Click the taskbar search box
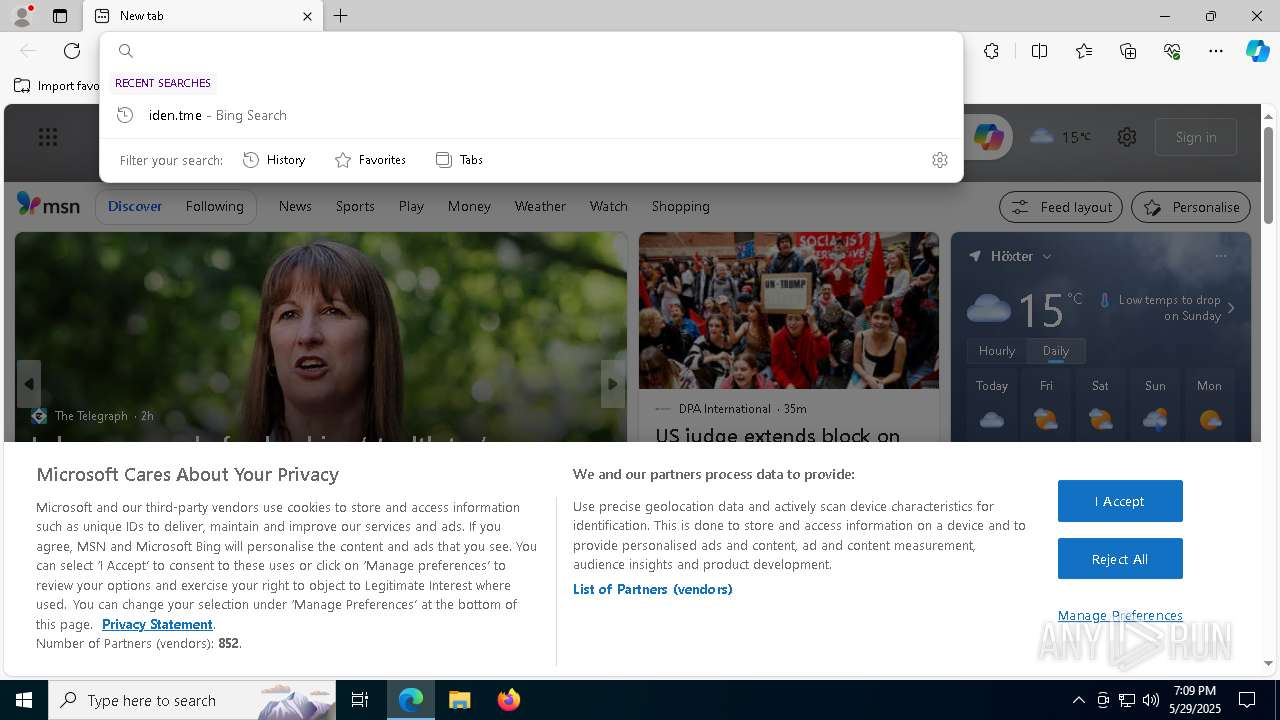The height and width of the screenshot is (720, 1280). pyautogui.click(x=192, y=700)
